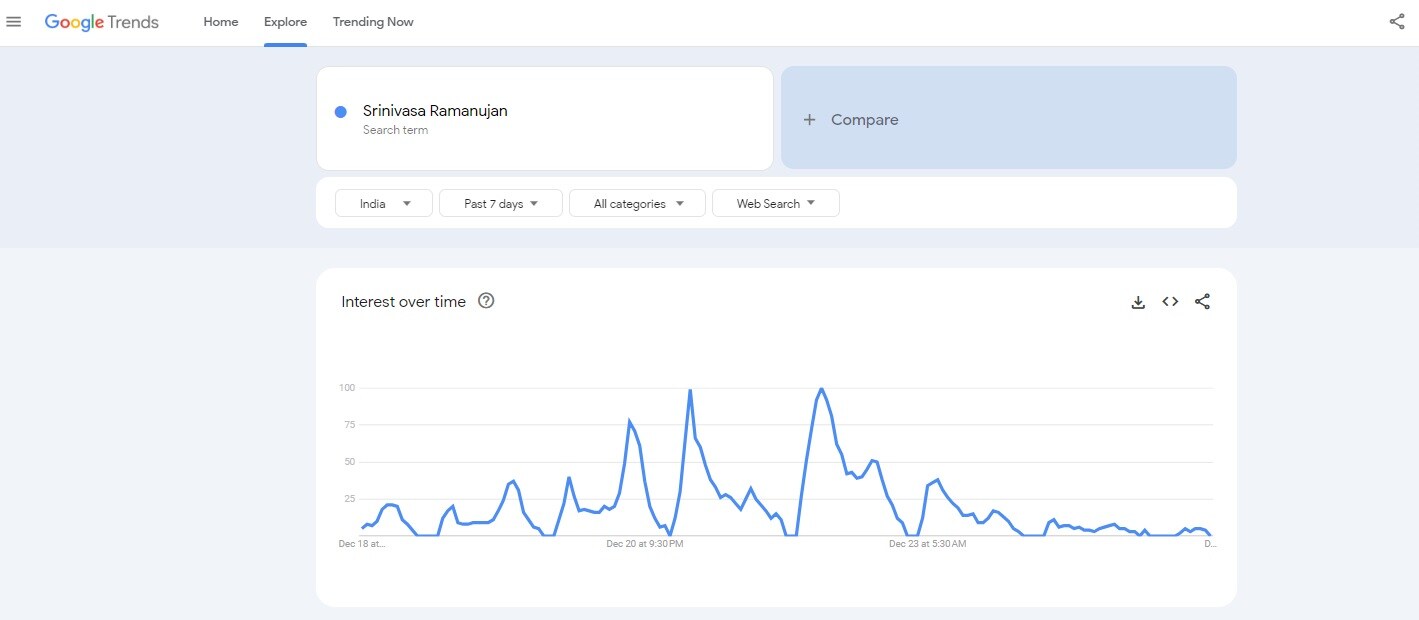Click the Dec 23 at 5:30 AM axis label
This screenshot has height=620, width=1419.
pyautogui.click(x=928, y=544)
